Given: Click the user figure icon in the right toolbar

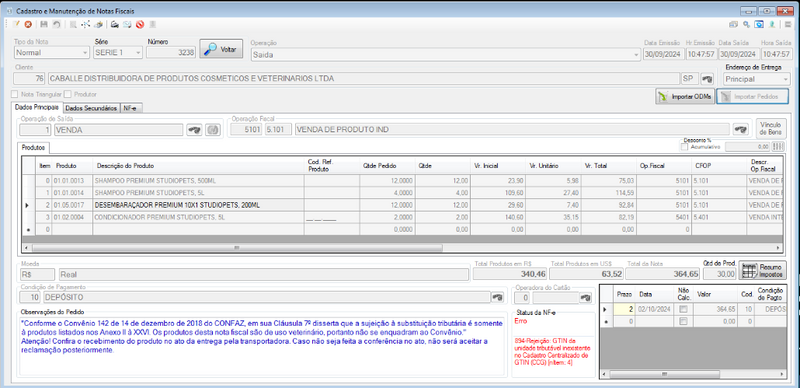Looking at the screenshot, I should coord(773,24).
